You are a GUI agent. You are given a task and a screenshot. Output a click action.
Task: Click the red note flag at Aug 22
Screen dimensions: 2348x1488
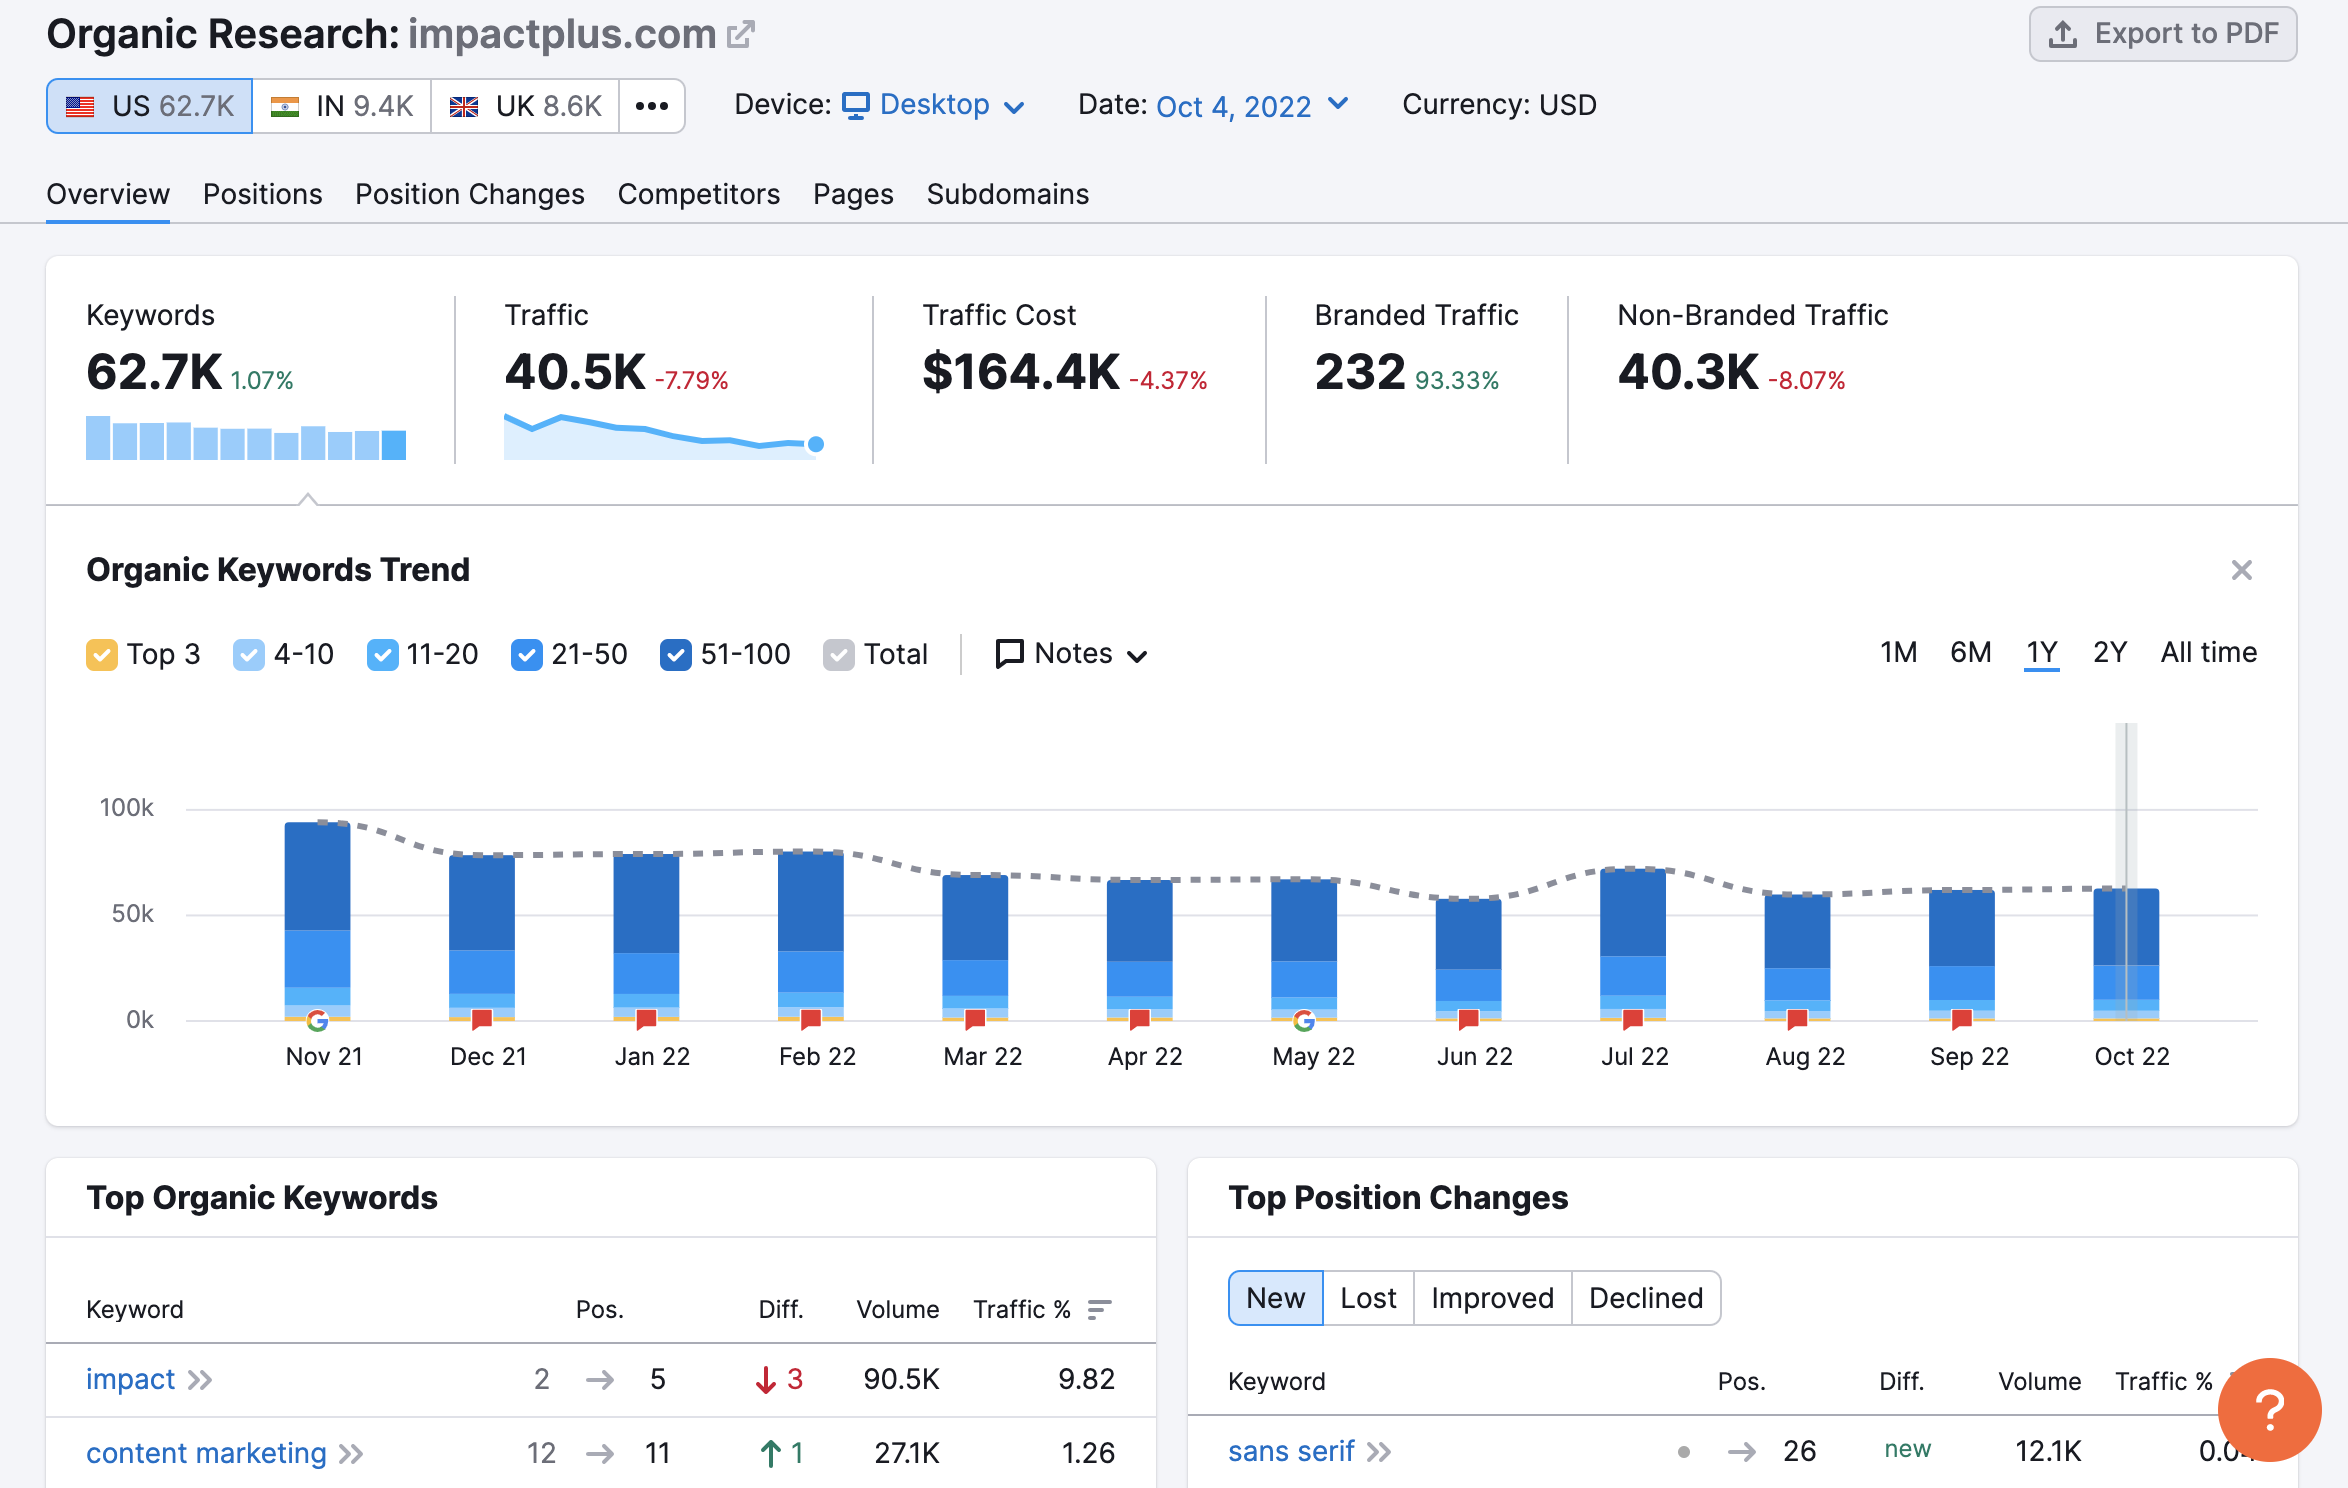pos(1797,1019)
